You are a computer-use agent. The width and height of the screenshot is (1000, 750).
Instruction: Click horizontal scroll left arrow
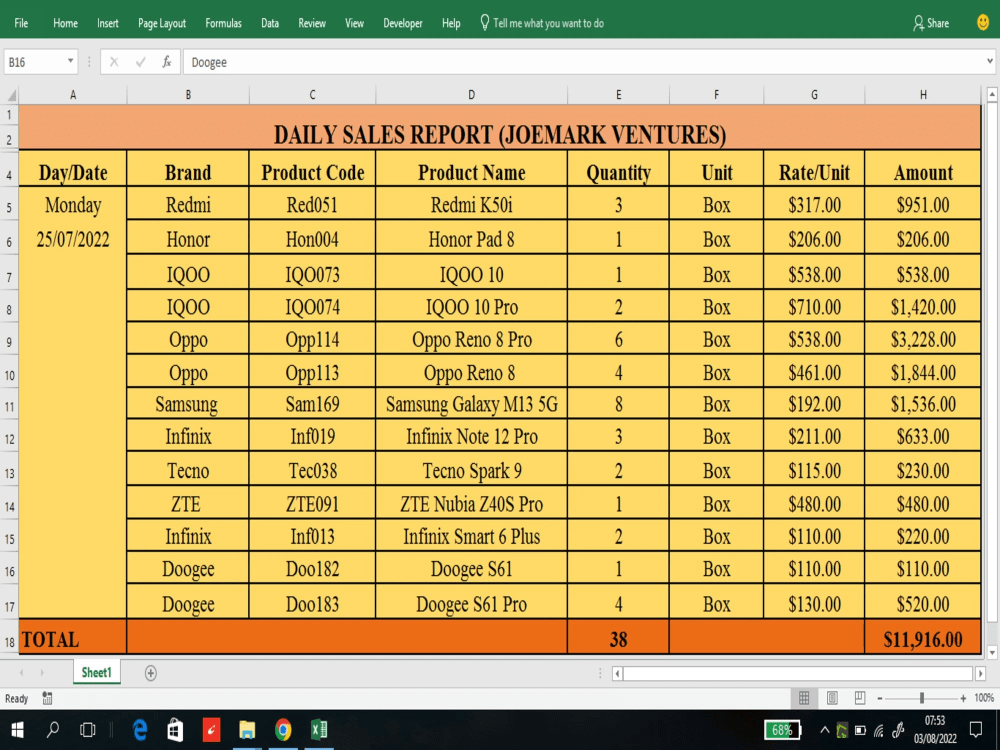pyautogui.click(x=617, y=673)
